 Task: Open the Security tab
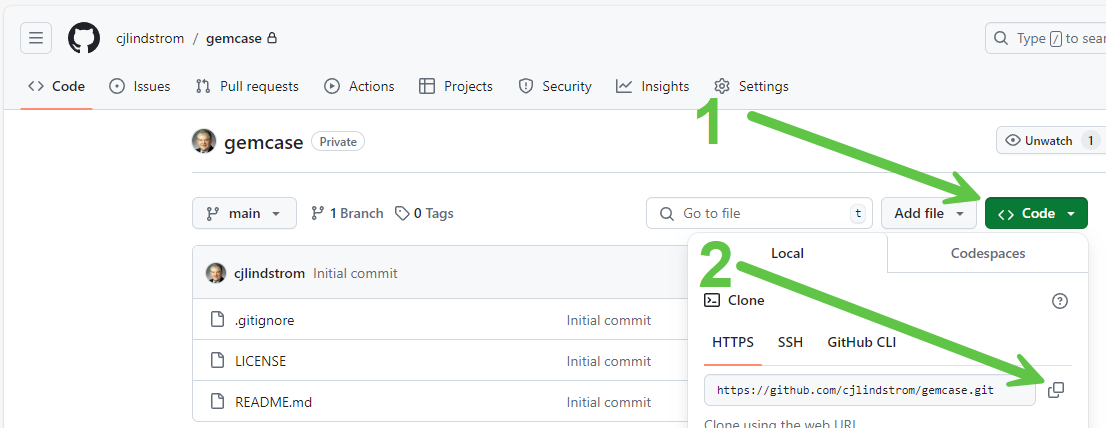[x=554, y=86]
